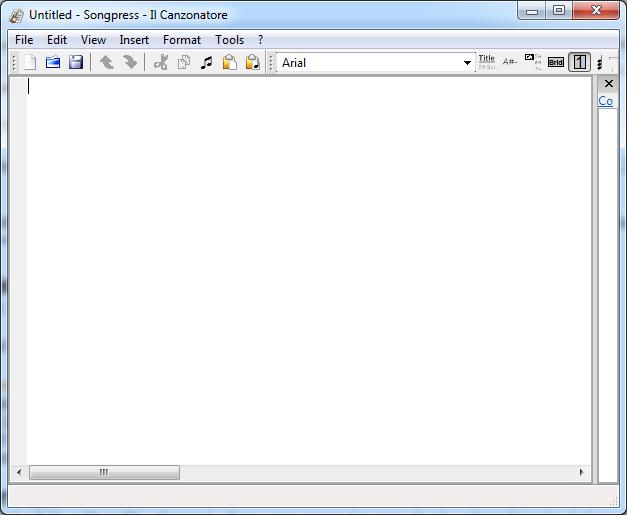Viewport: 627px width, 515px height.
Task: Open the ? help menu
Action: (261, 40)
